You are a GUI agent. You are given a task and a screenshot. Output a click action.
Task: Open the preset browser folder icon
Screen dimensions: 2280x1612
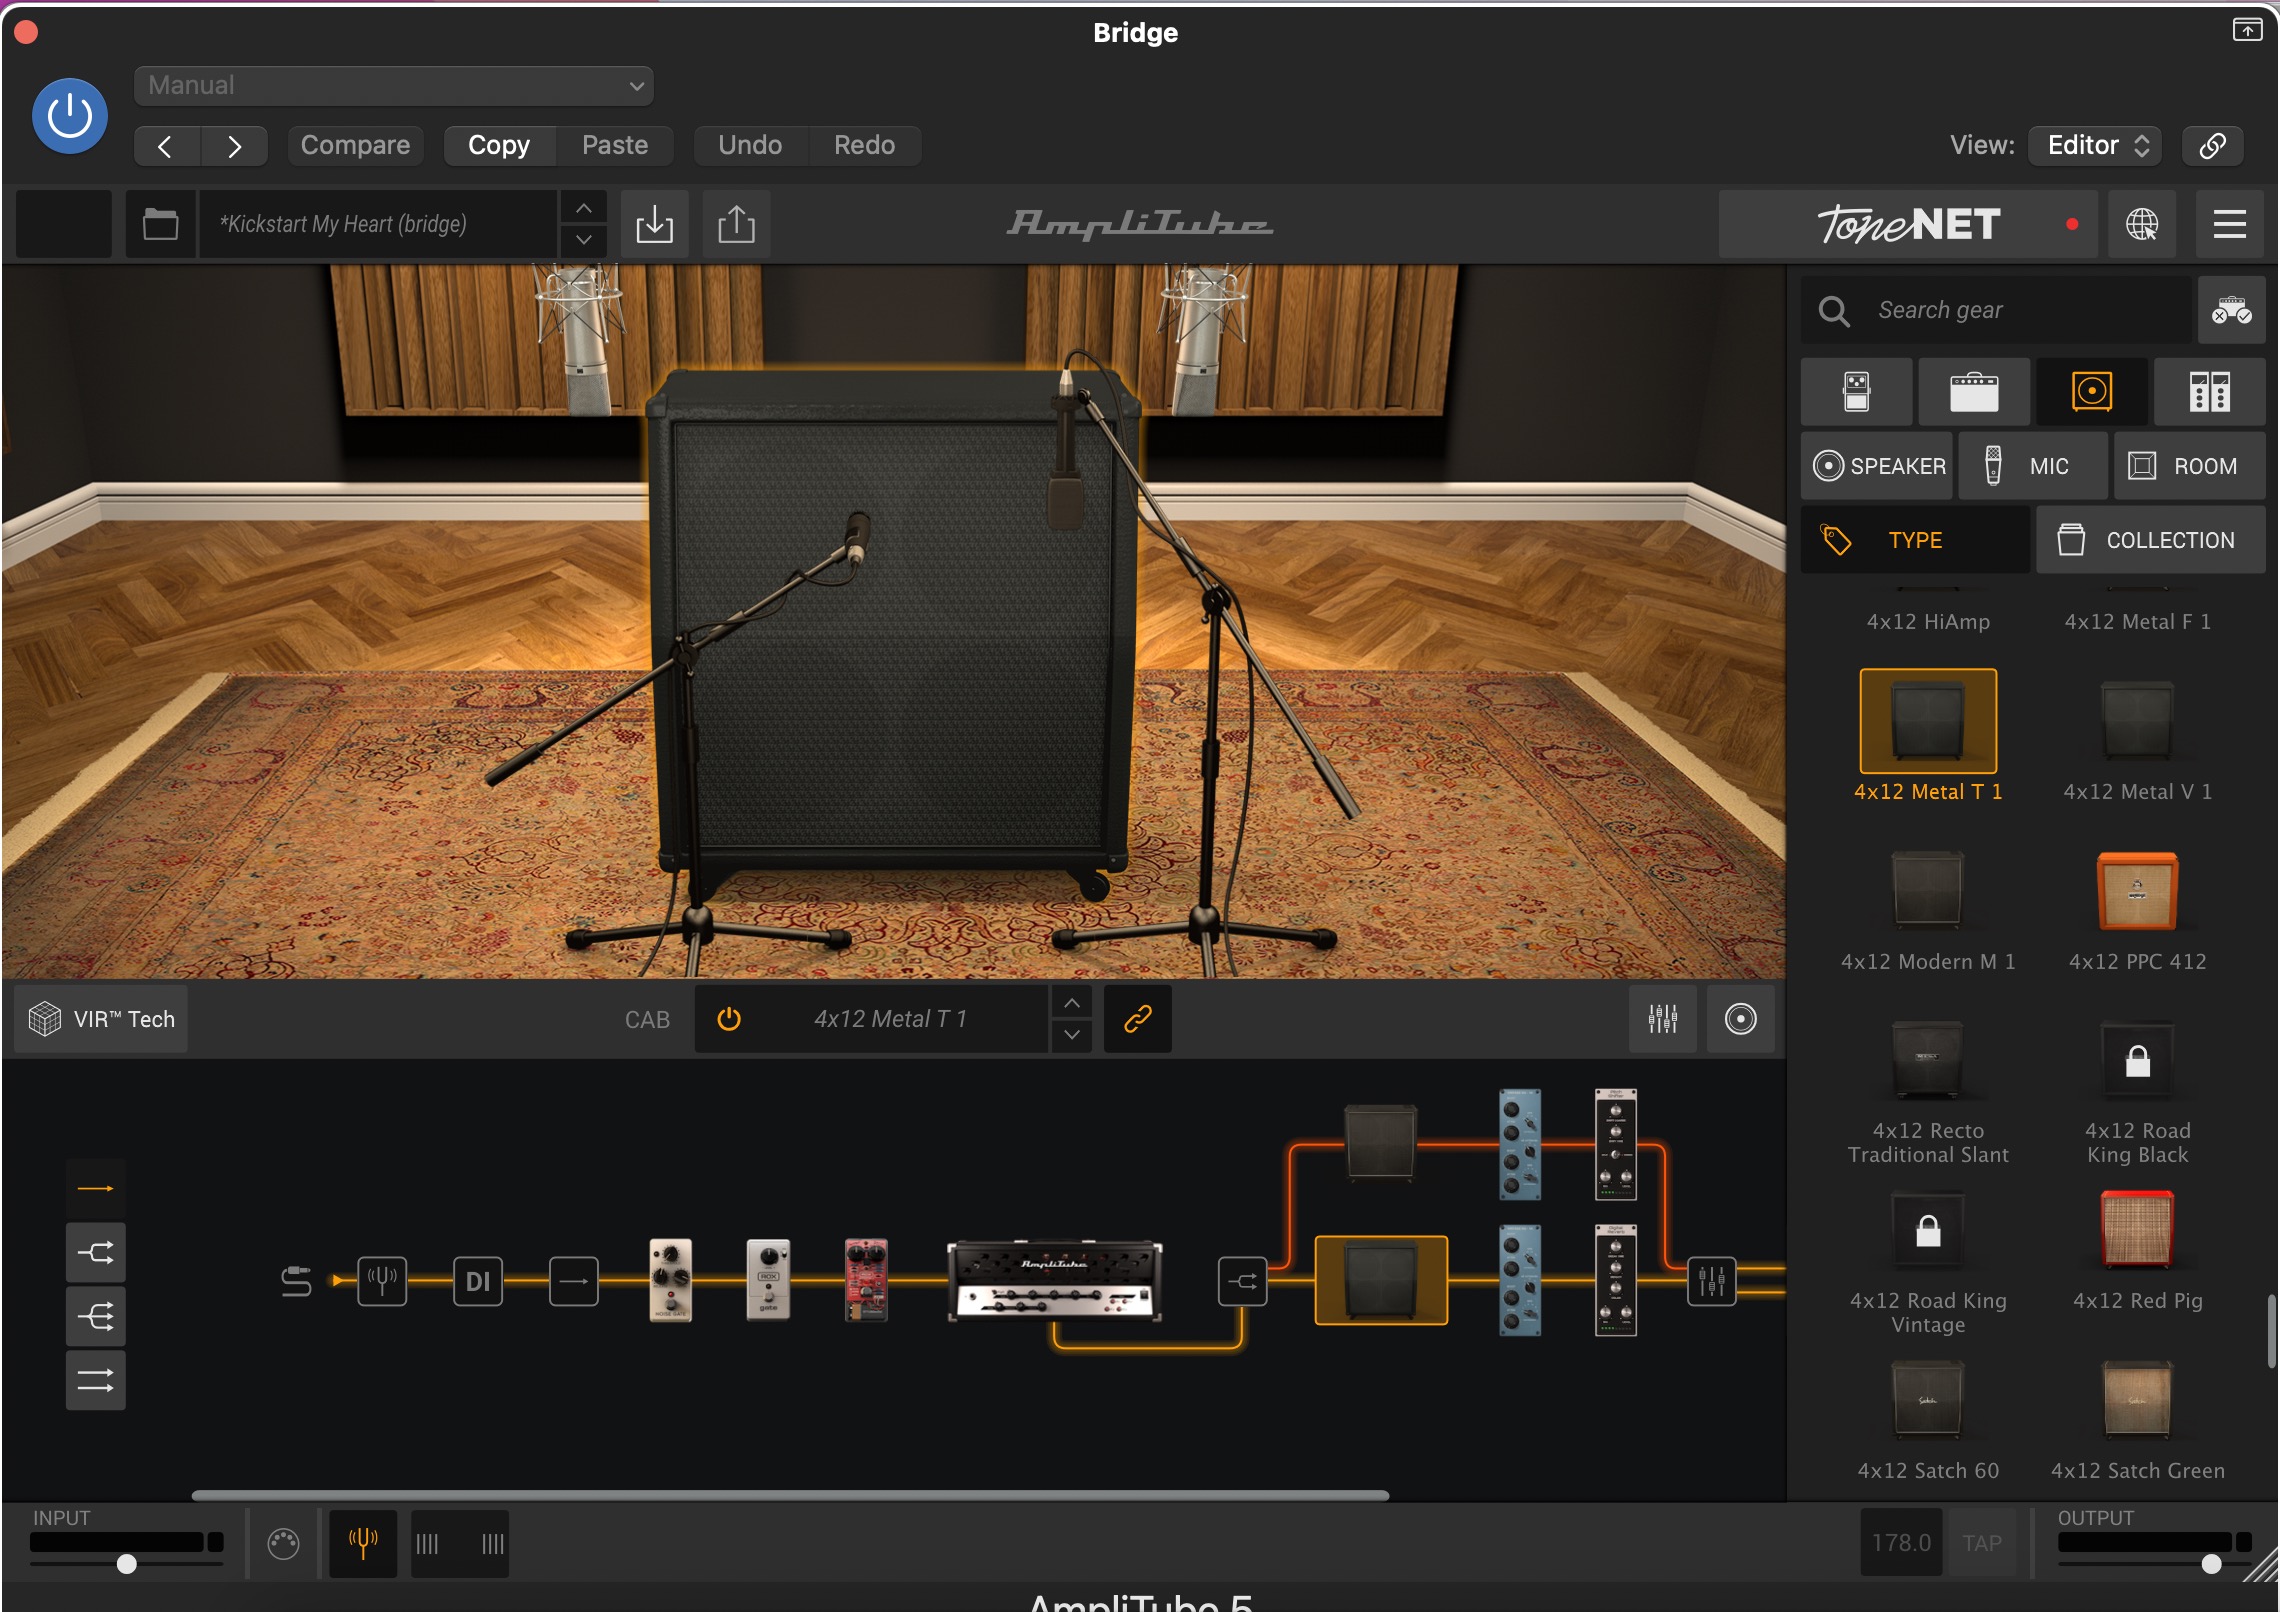(160, 224)
